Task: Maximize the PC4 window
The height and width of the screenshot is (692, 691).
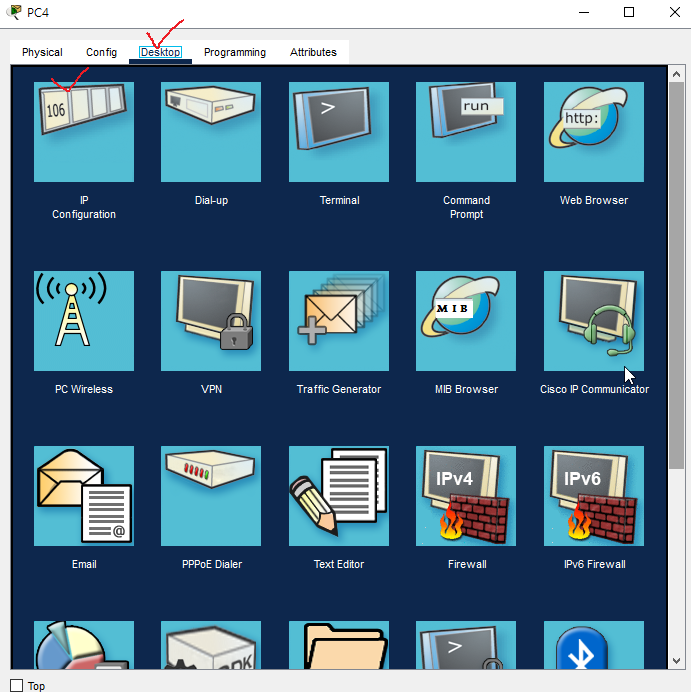Action: (629, 12)
